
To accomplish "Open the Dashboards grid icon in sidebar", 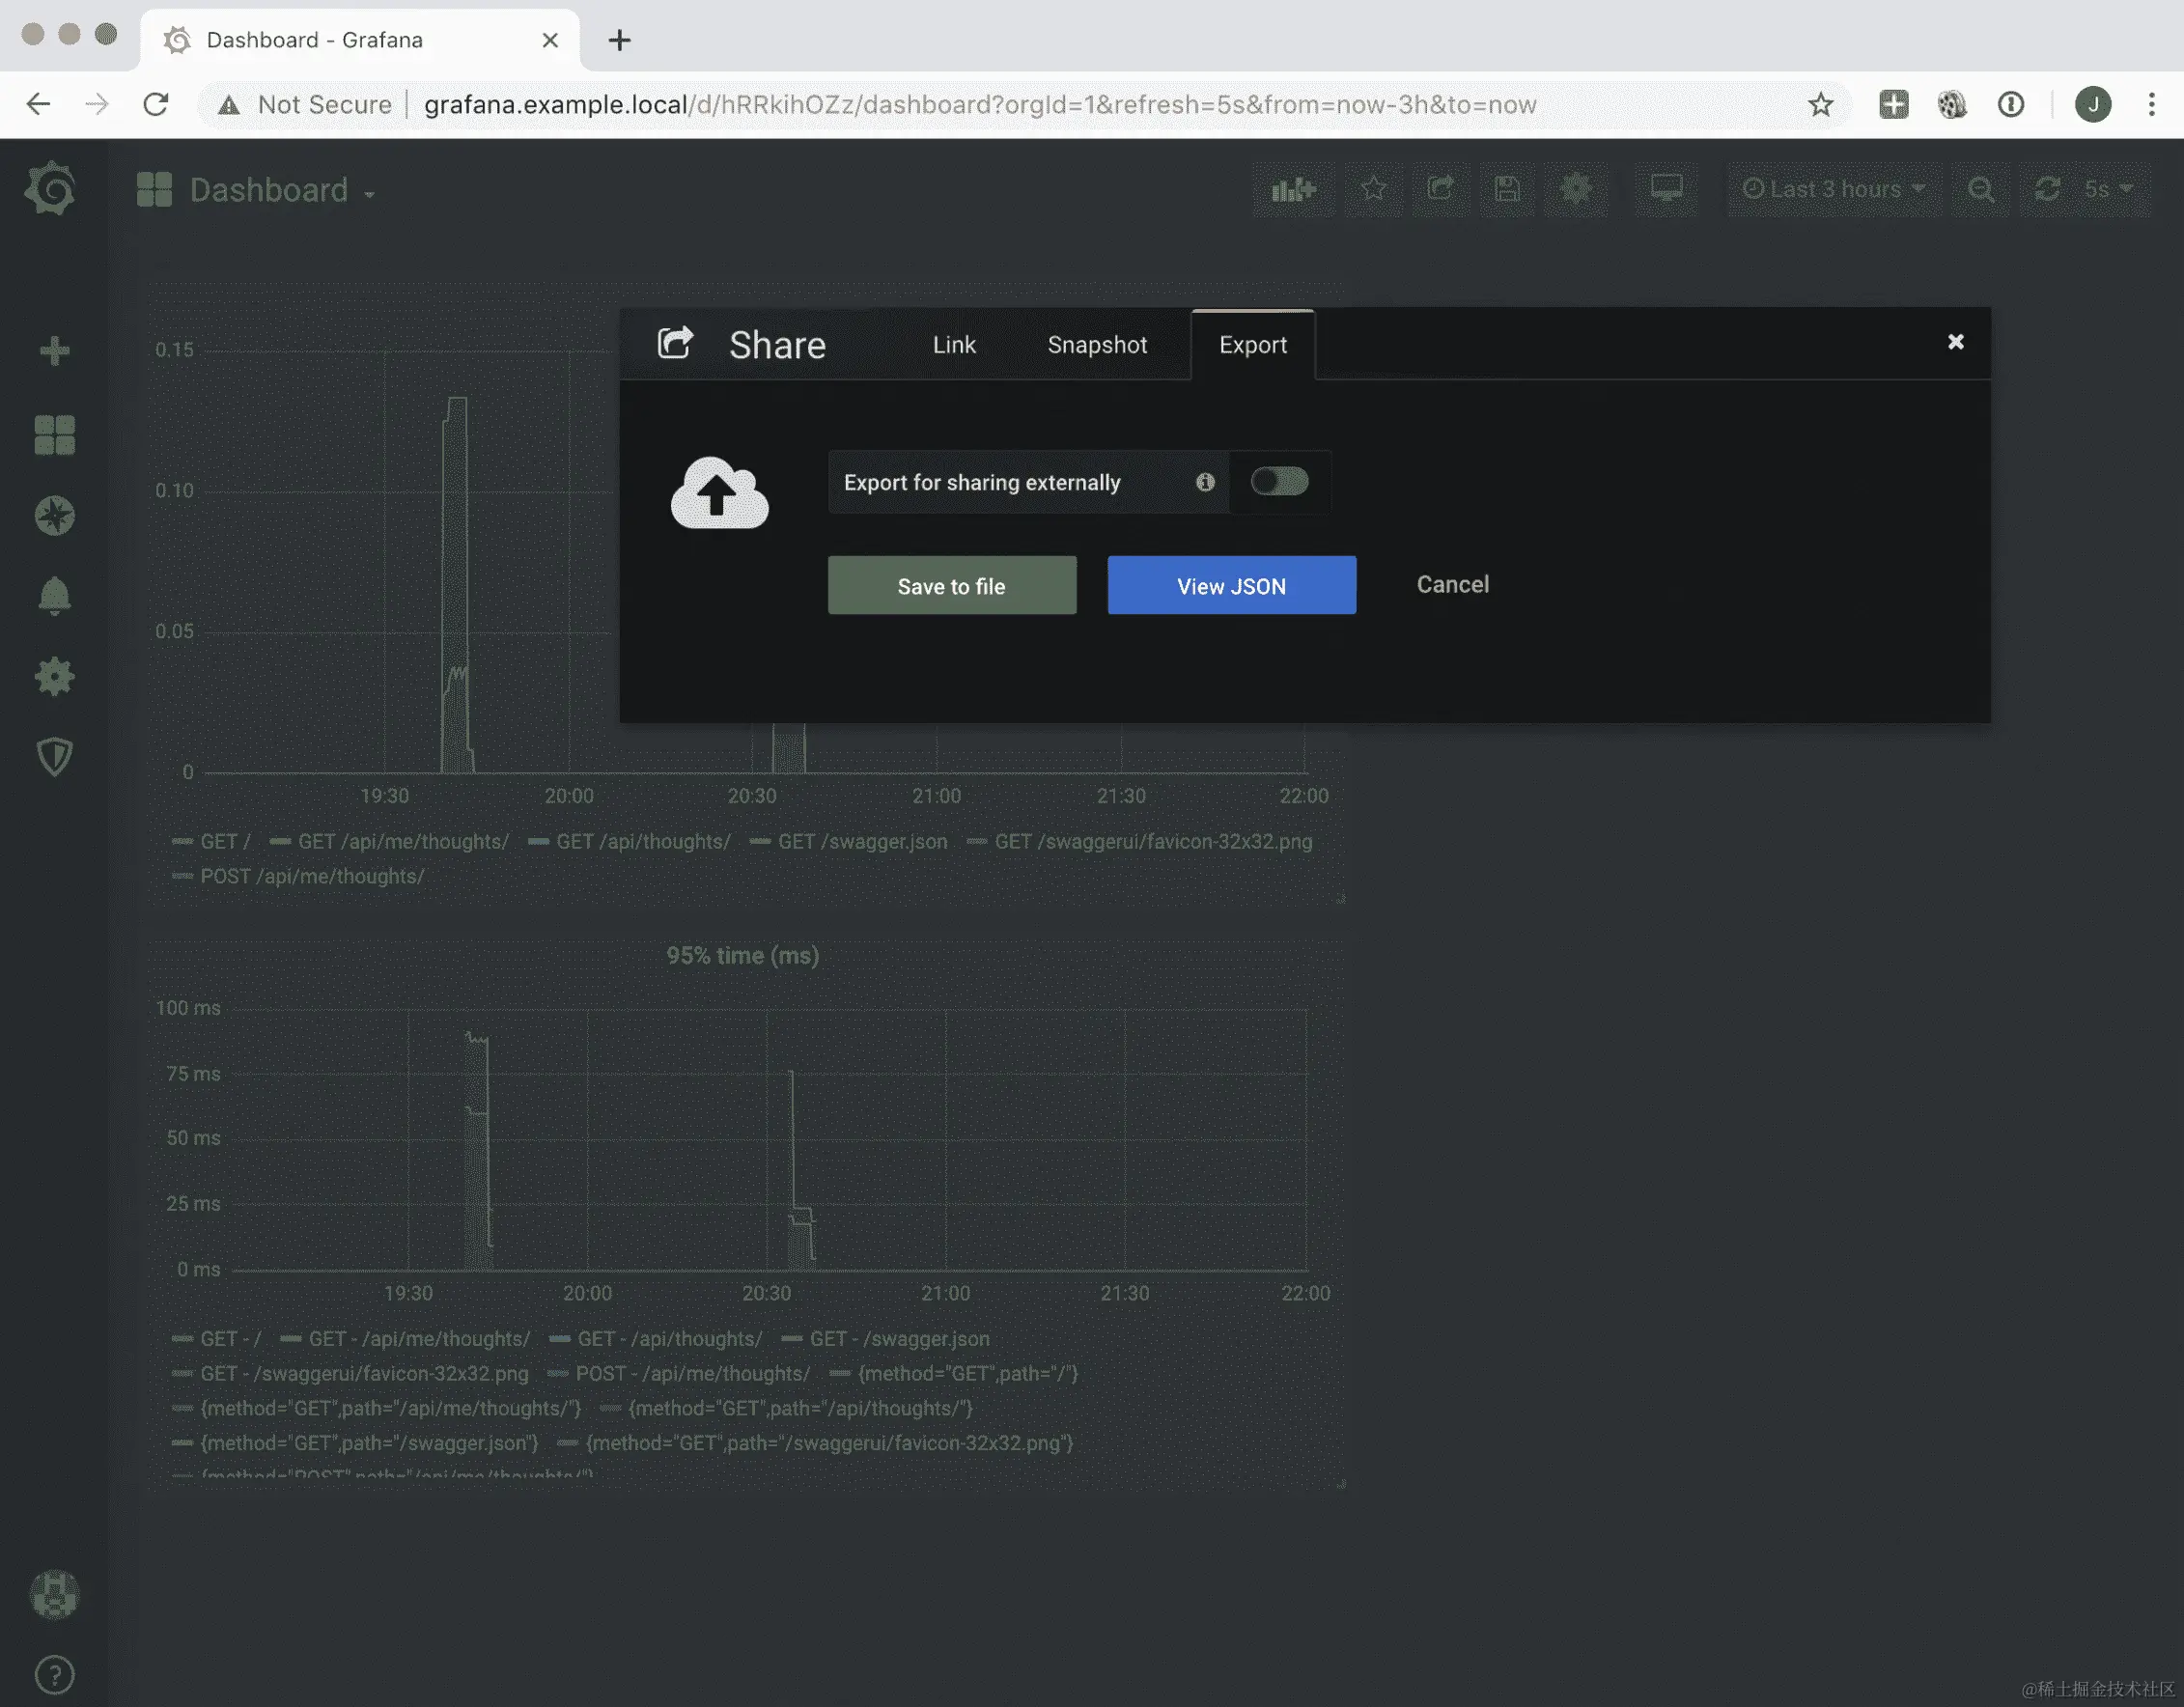I will point(54,435).
